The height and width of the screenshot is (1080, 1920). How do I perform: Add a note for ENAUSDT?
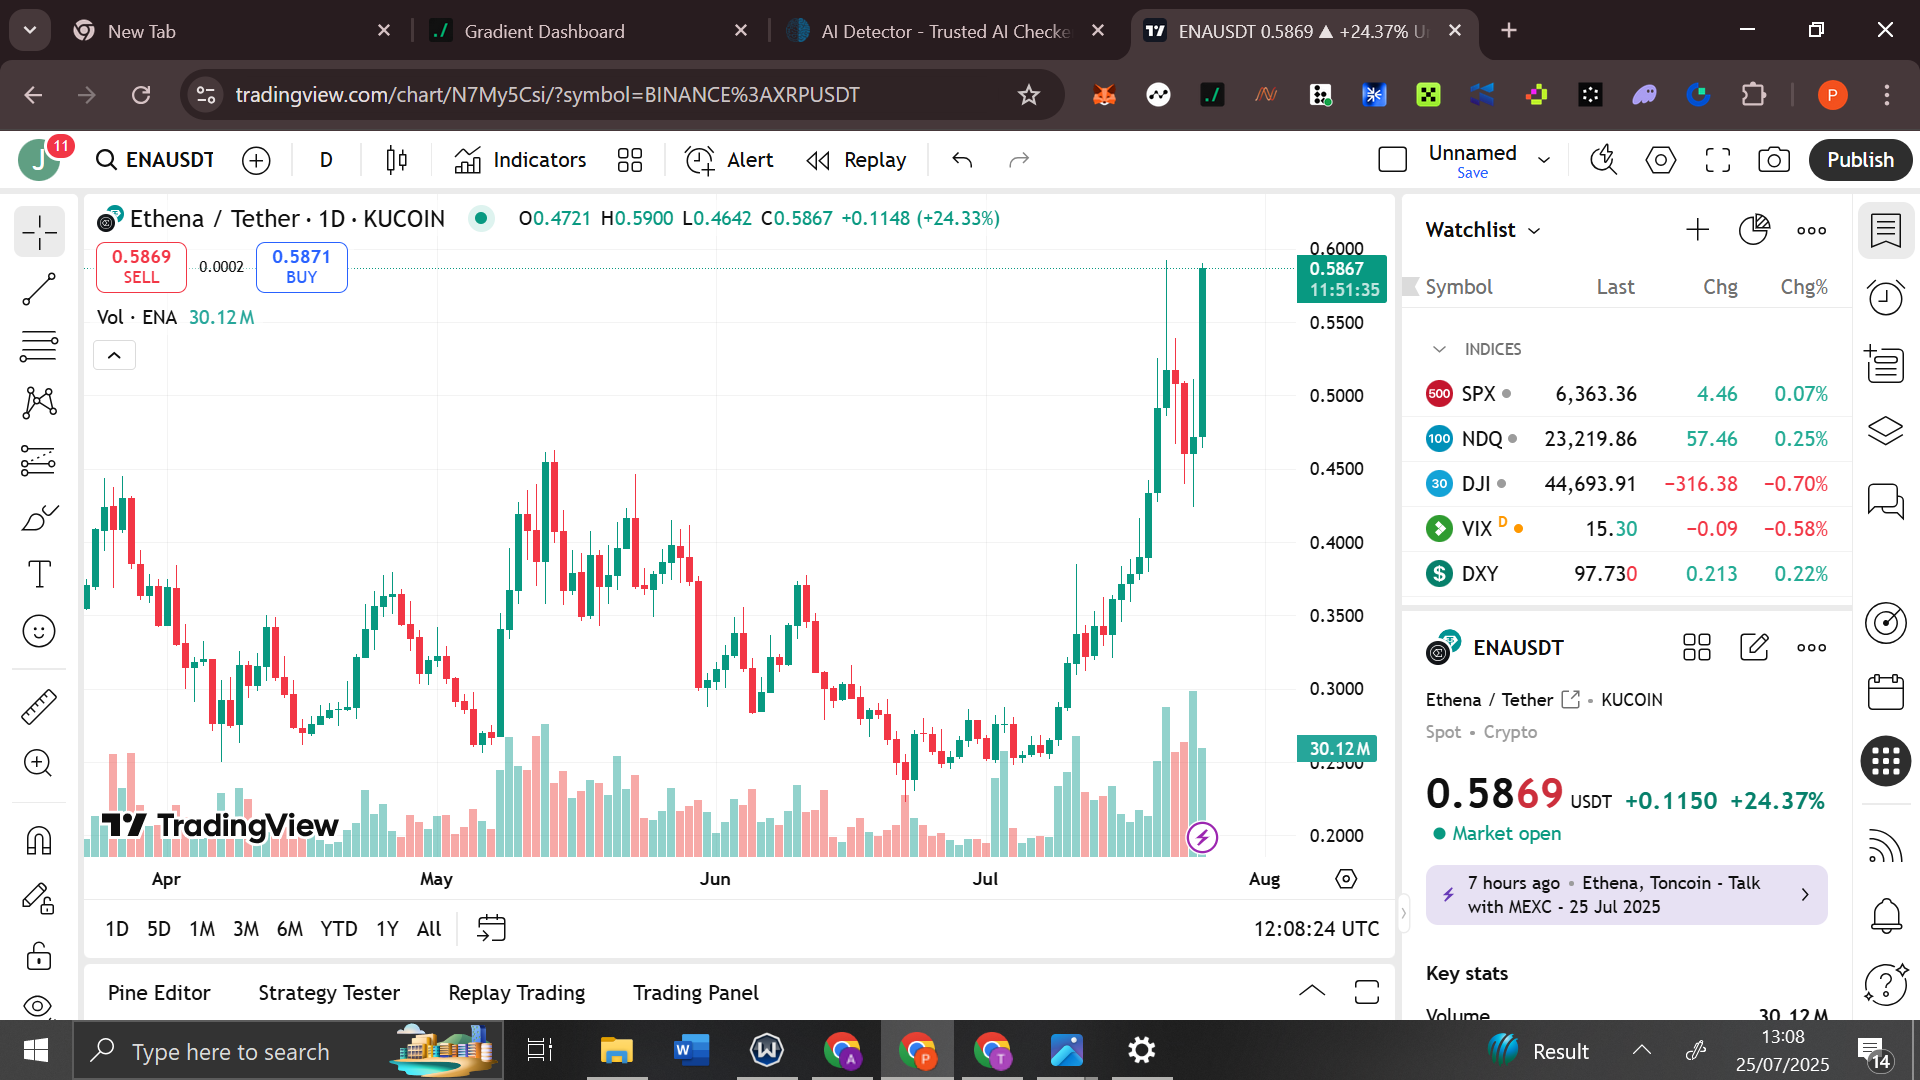1754,648
